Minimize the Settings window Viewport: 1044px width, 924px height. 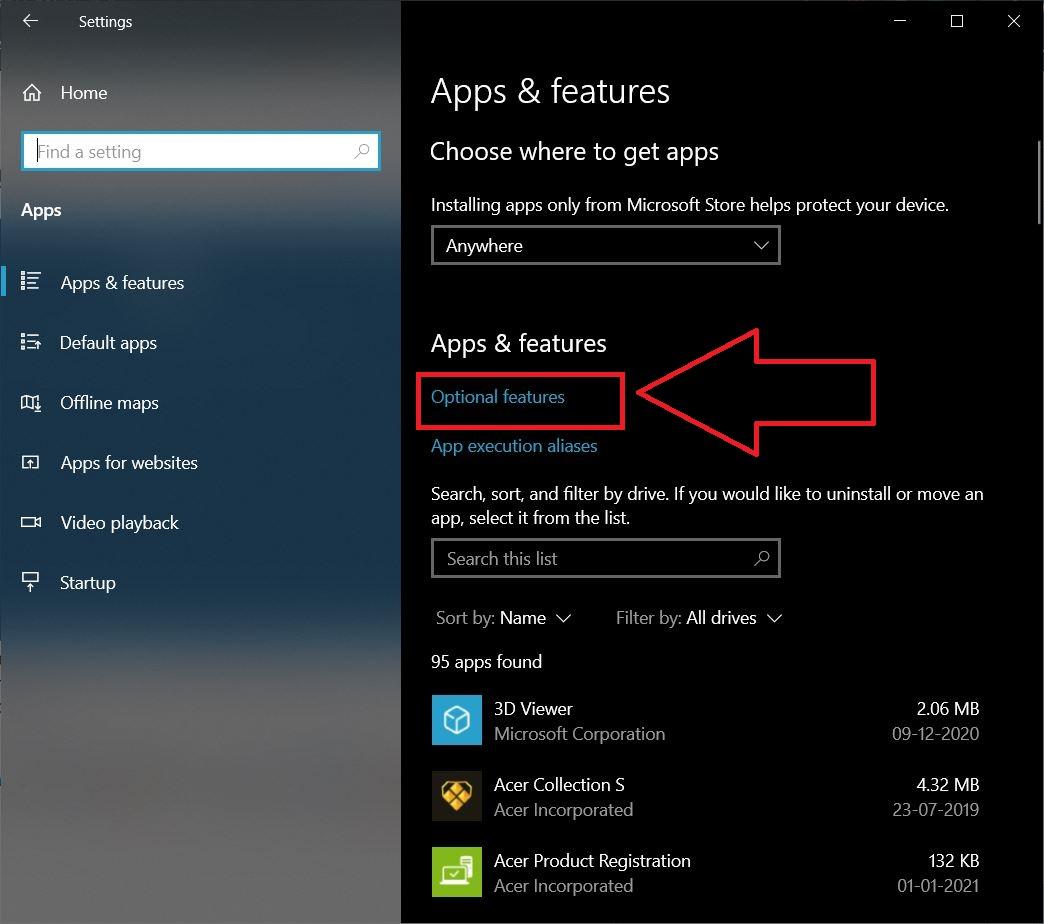(900, 21)
